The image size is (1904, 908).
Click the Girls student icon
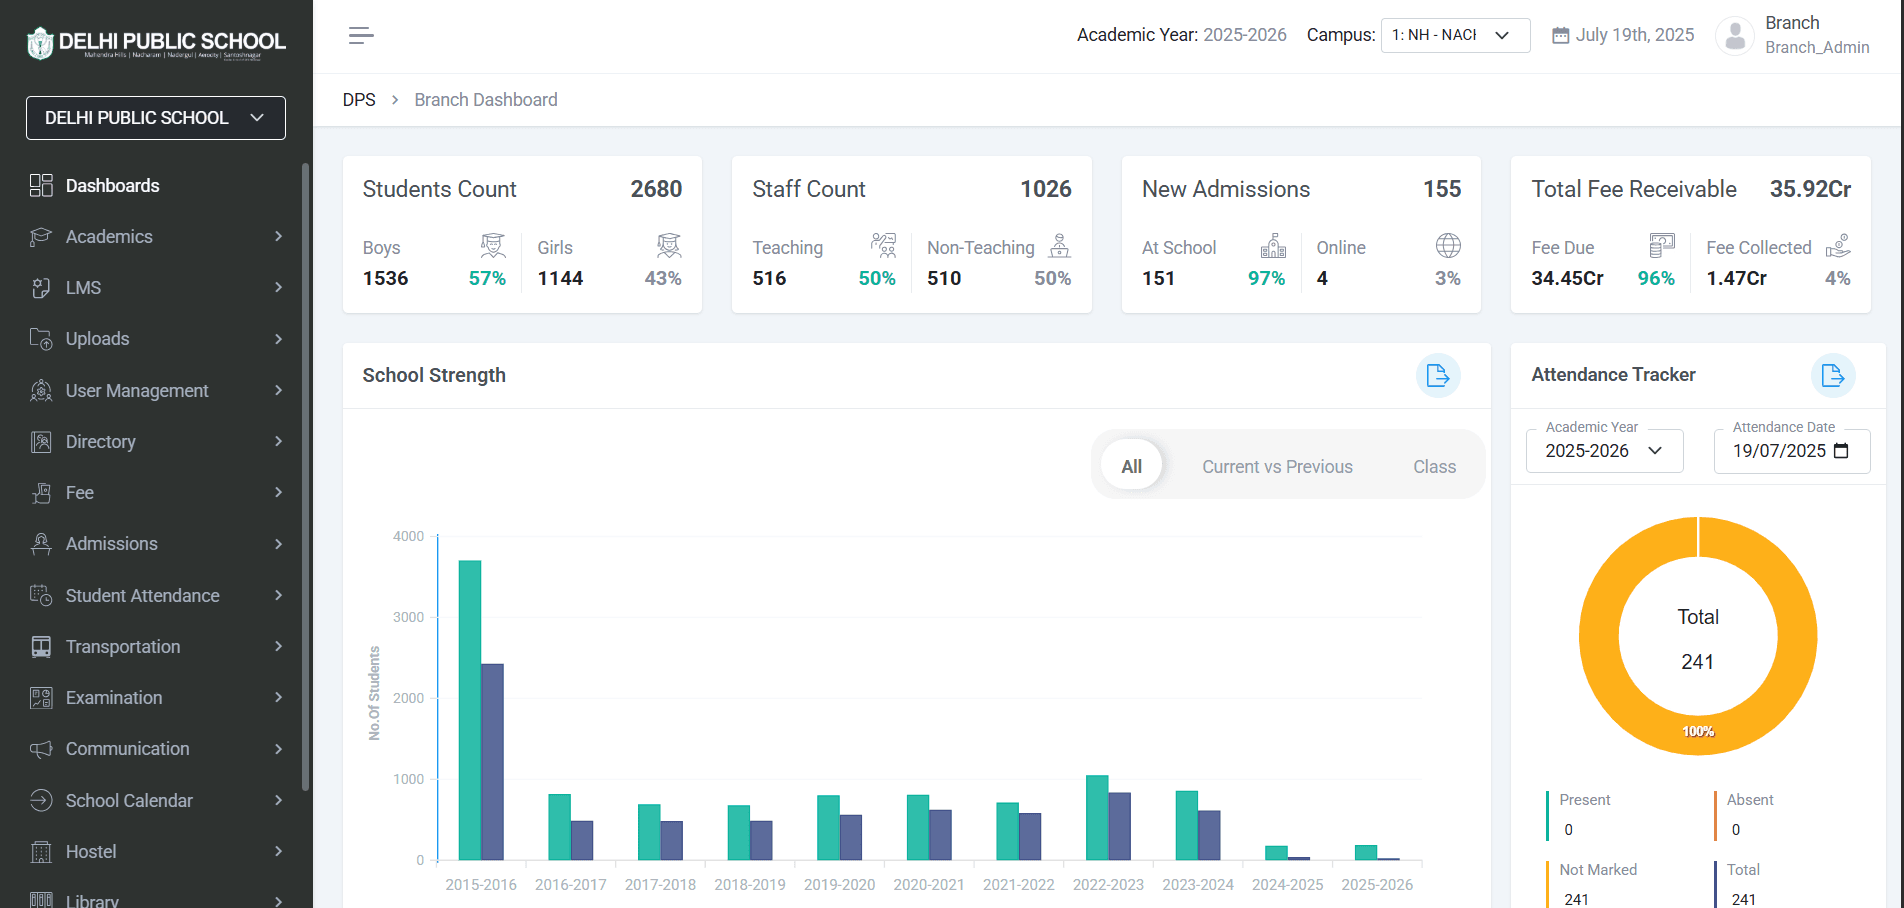(669, 245)
